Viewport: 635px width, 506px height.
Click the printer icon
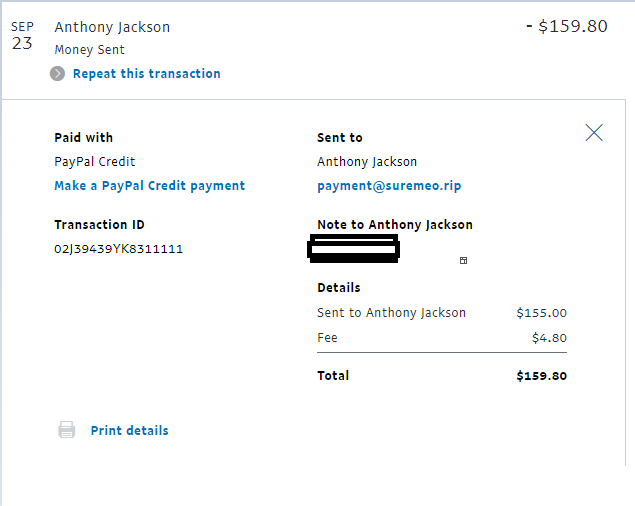point(66,430)
